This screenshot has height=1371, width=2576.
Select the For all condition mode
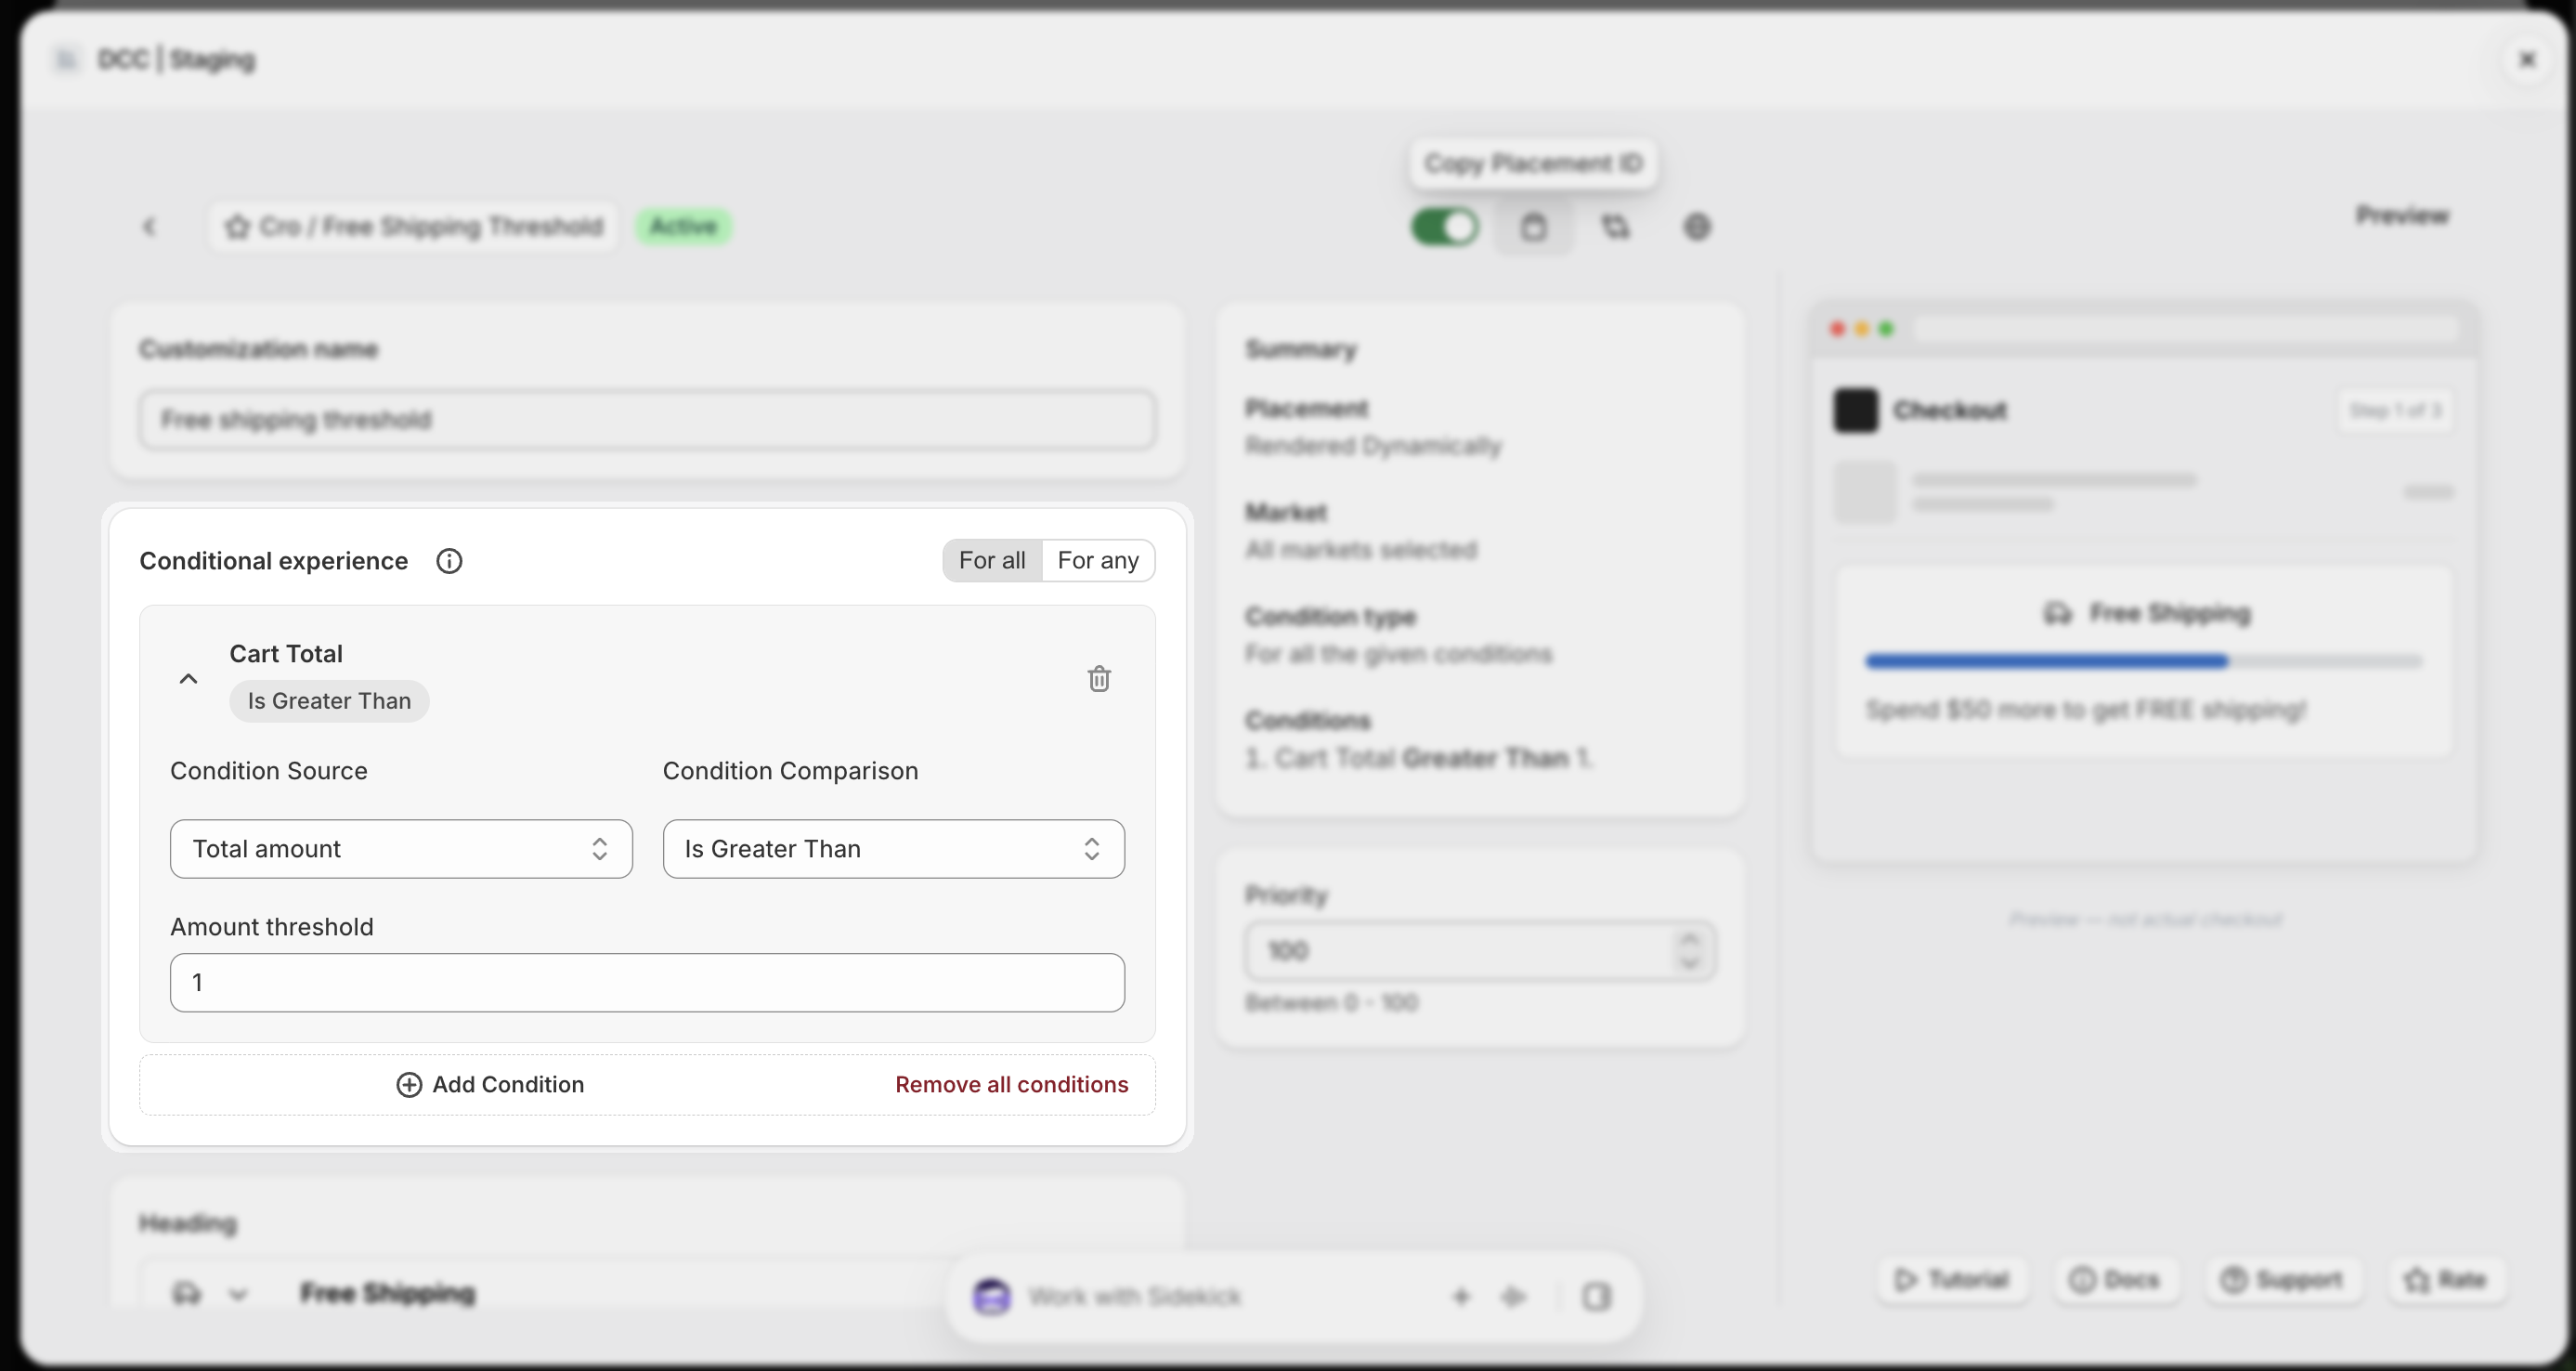click(x=992, y=560)
